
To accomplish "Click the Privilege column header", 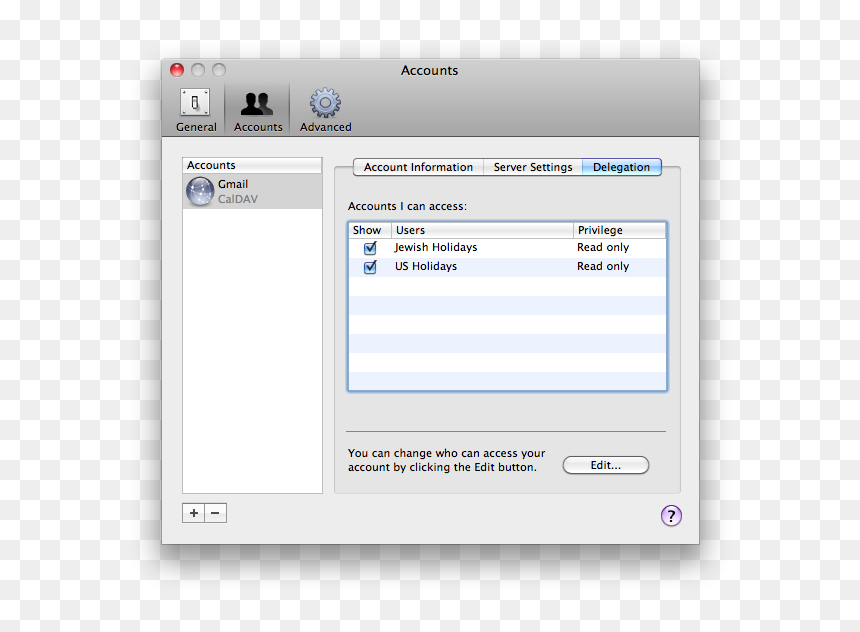I will coord(620,230).
